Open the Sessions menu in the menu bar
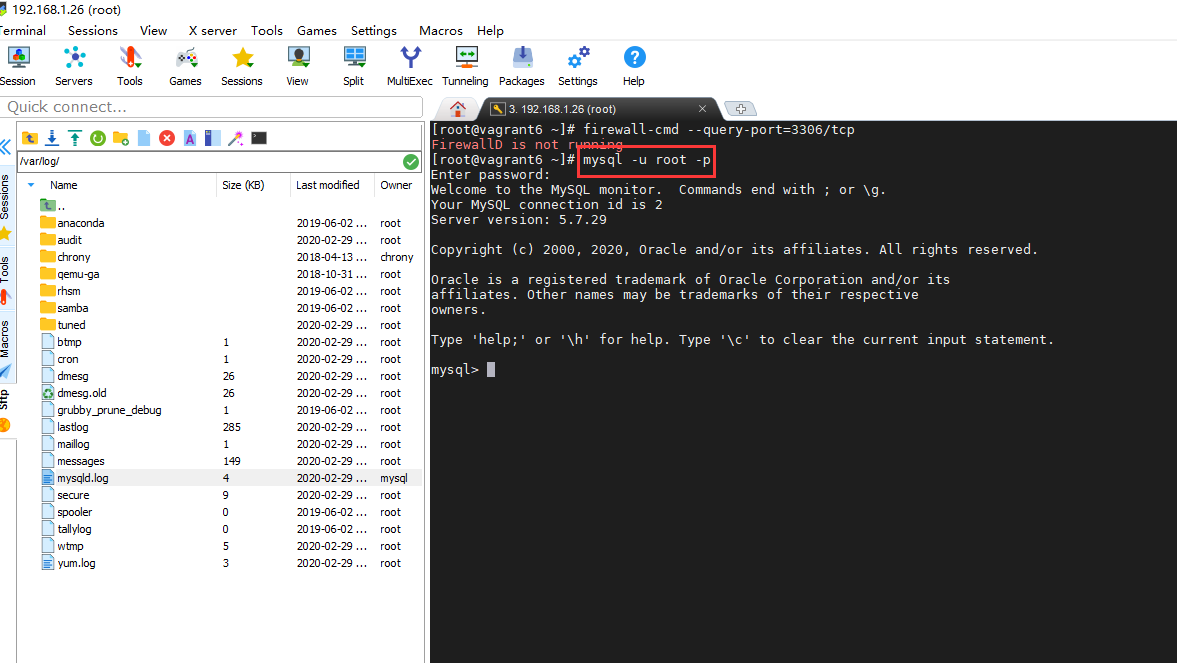Viewport: 1177px width, 663px height. click(x=93, y=31)
